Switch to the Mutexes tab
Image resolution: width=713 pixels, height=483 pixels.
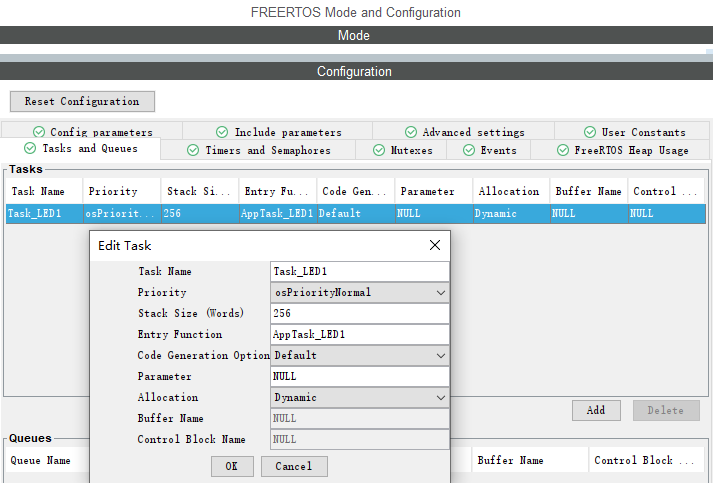pyautogui.click(x=401, y=150)
